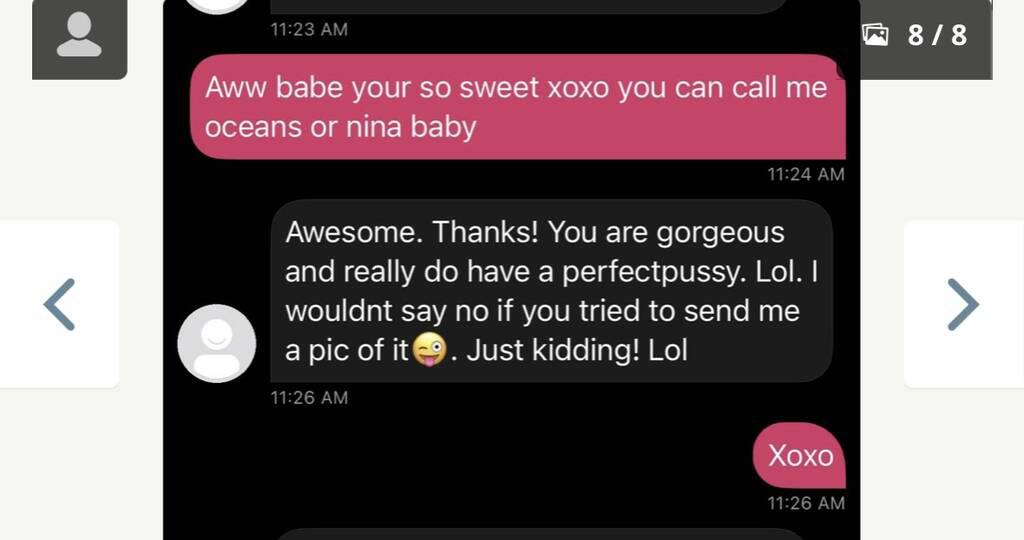Click the "8 / 8" image counter
Image resolution: width=1024 pixels, height=540 pixels.
(937, 35)
